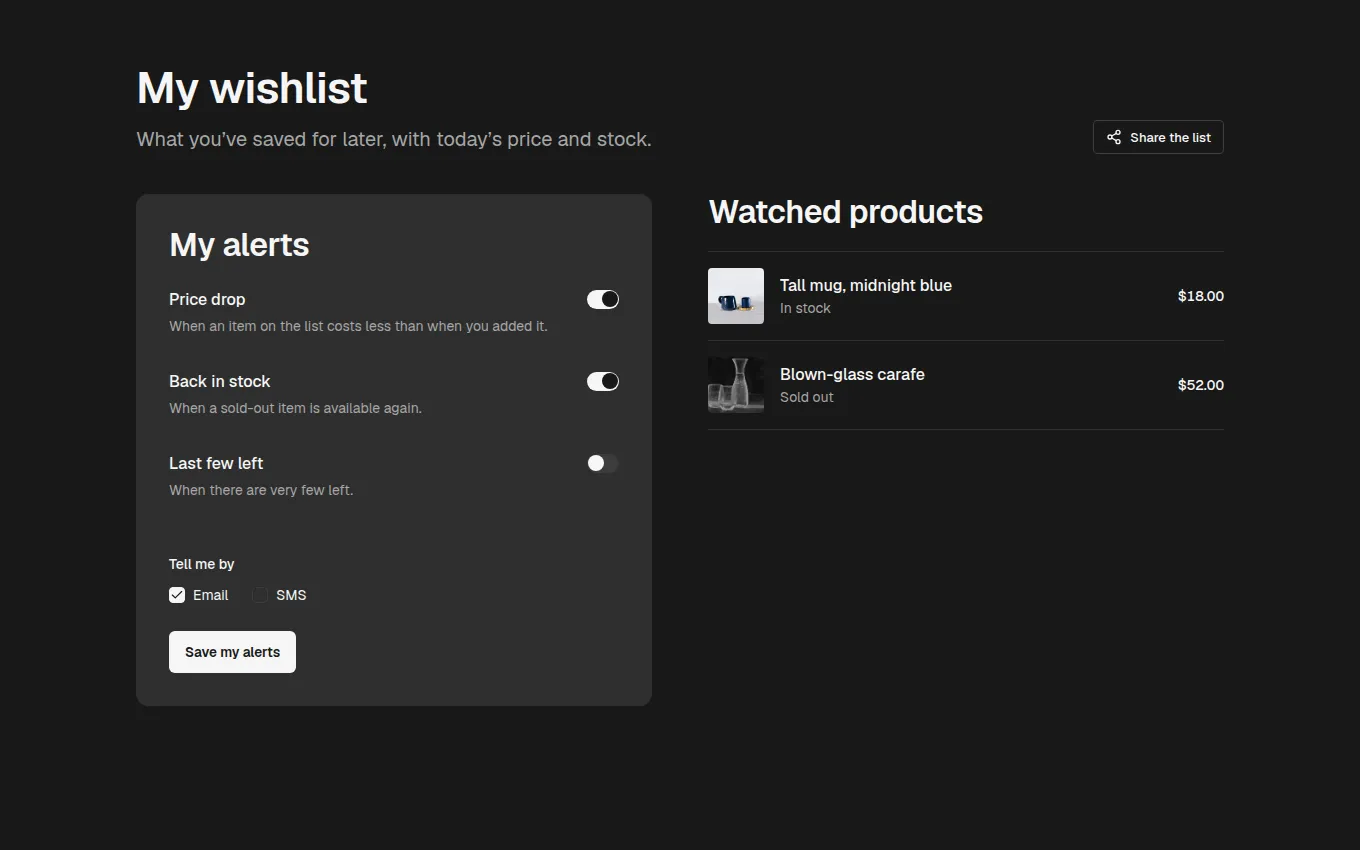Disable the Back in stock alert switch
Viewport: 1360px width, 850px height.
(603, 381)
